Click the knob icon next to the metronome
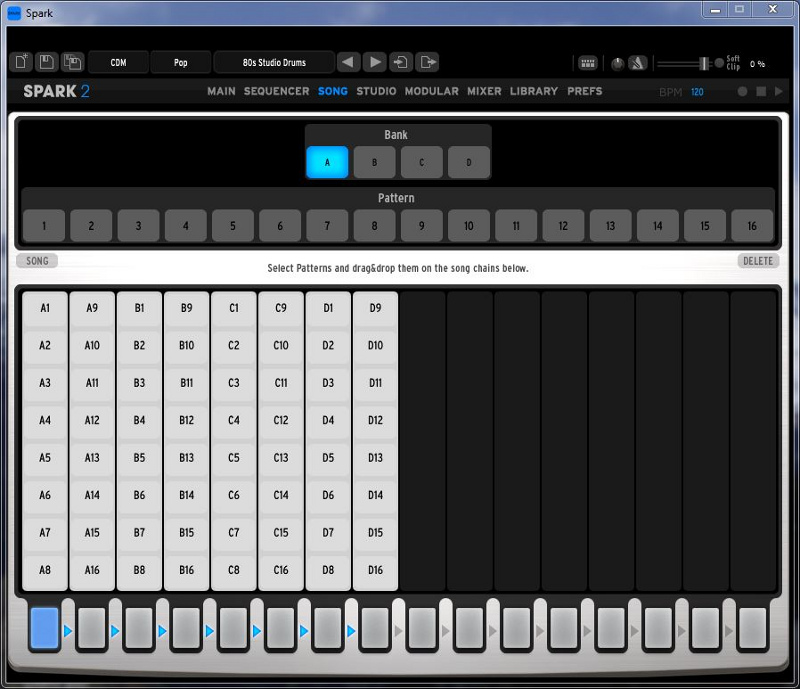The image size is (800, 689). click(617, 64)
